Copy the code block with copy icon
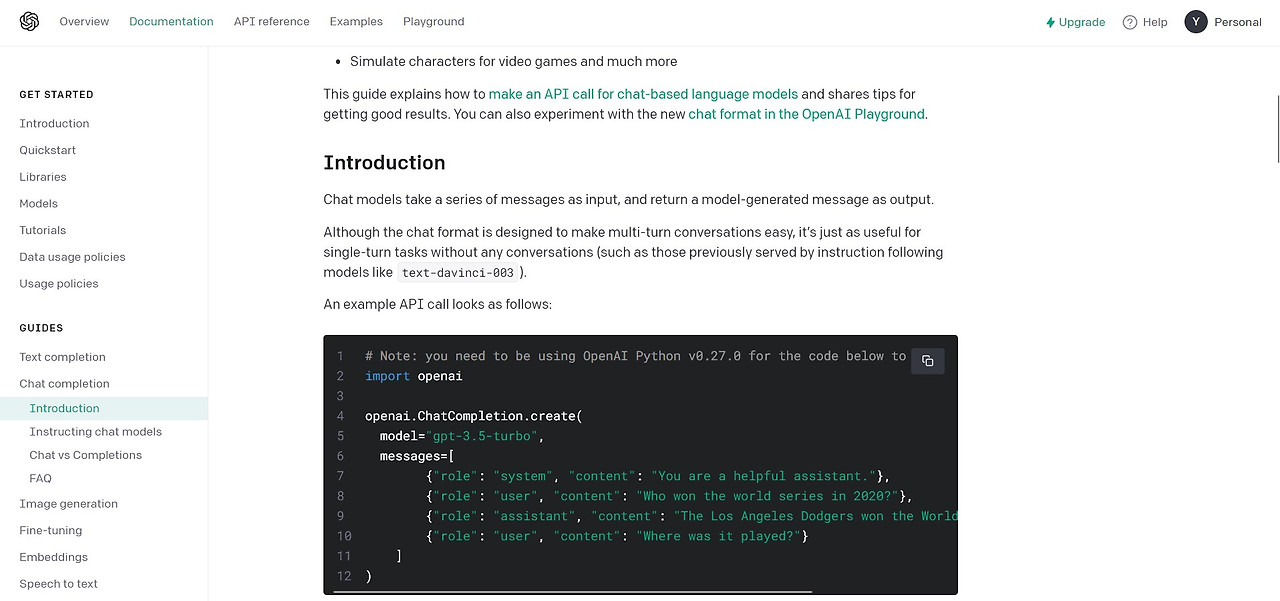The image size is (1280, 601). (928, 361)
